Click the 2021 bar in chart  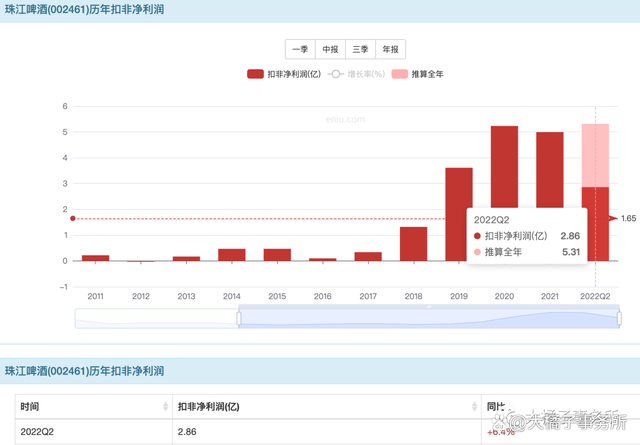(550, 170)
